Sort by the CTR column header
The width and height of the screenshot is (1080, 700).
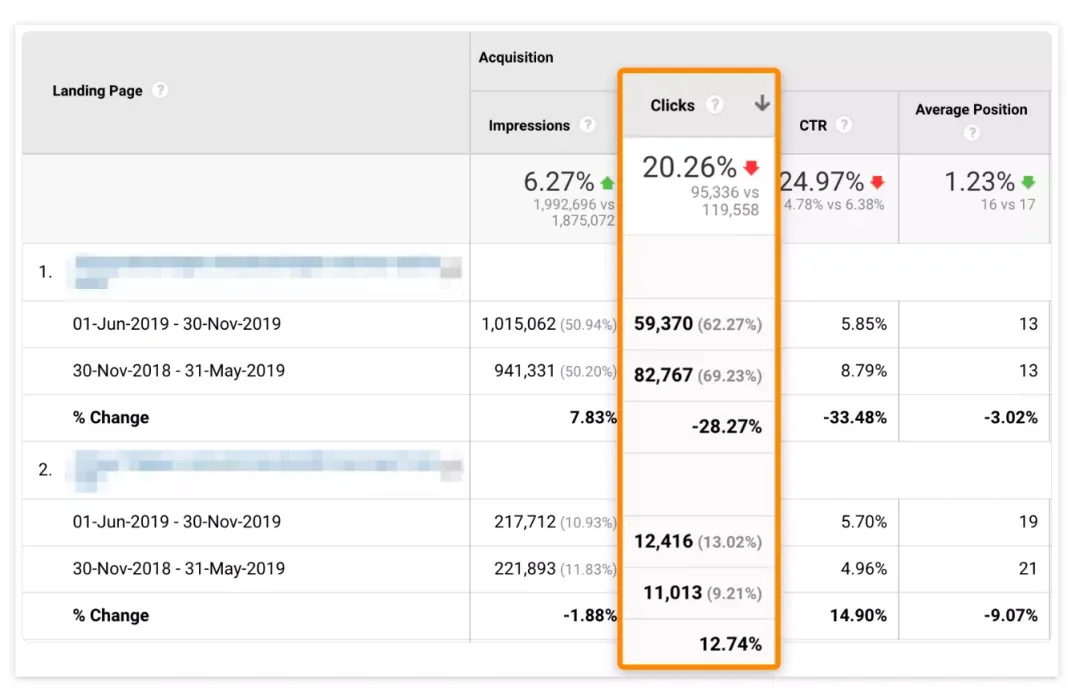(813, 125)
